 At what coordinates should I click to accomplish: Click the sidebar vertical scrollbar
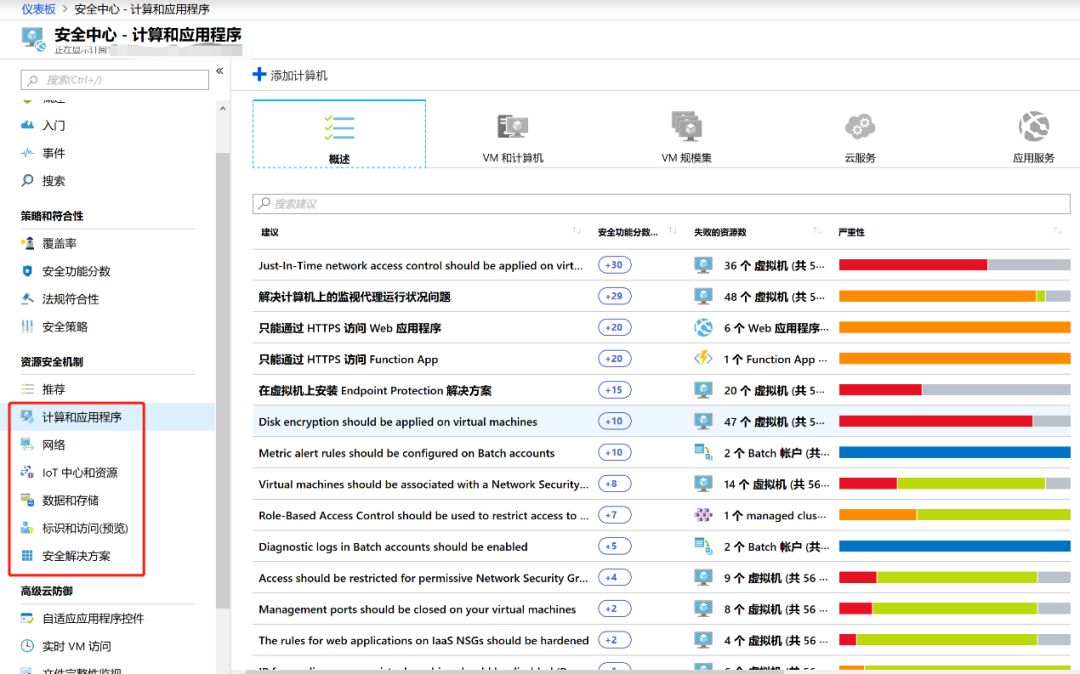222,381
